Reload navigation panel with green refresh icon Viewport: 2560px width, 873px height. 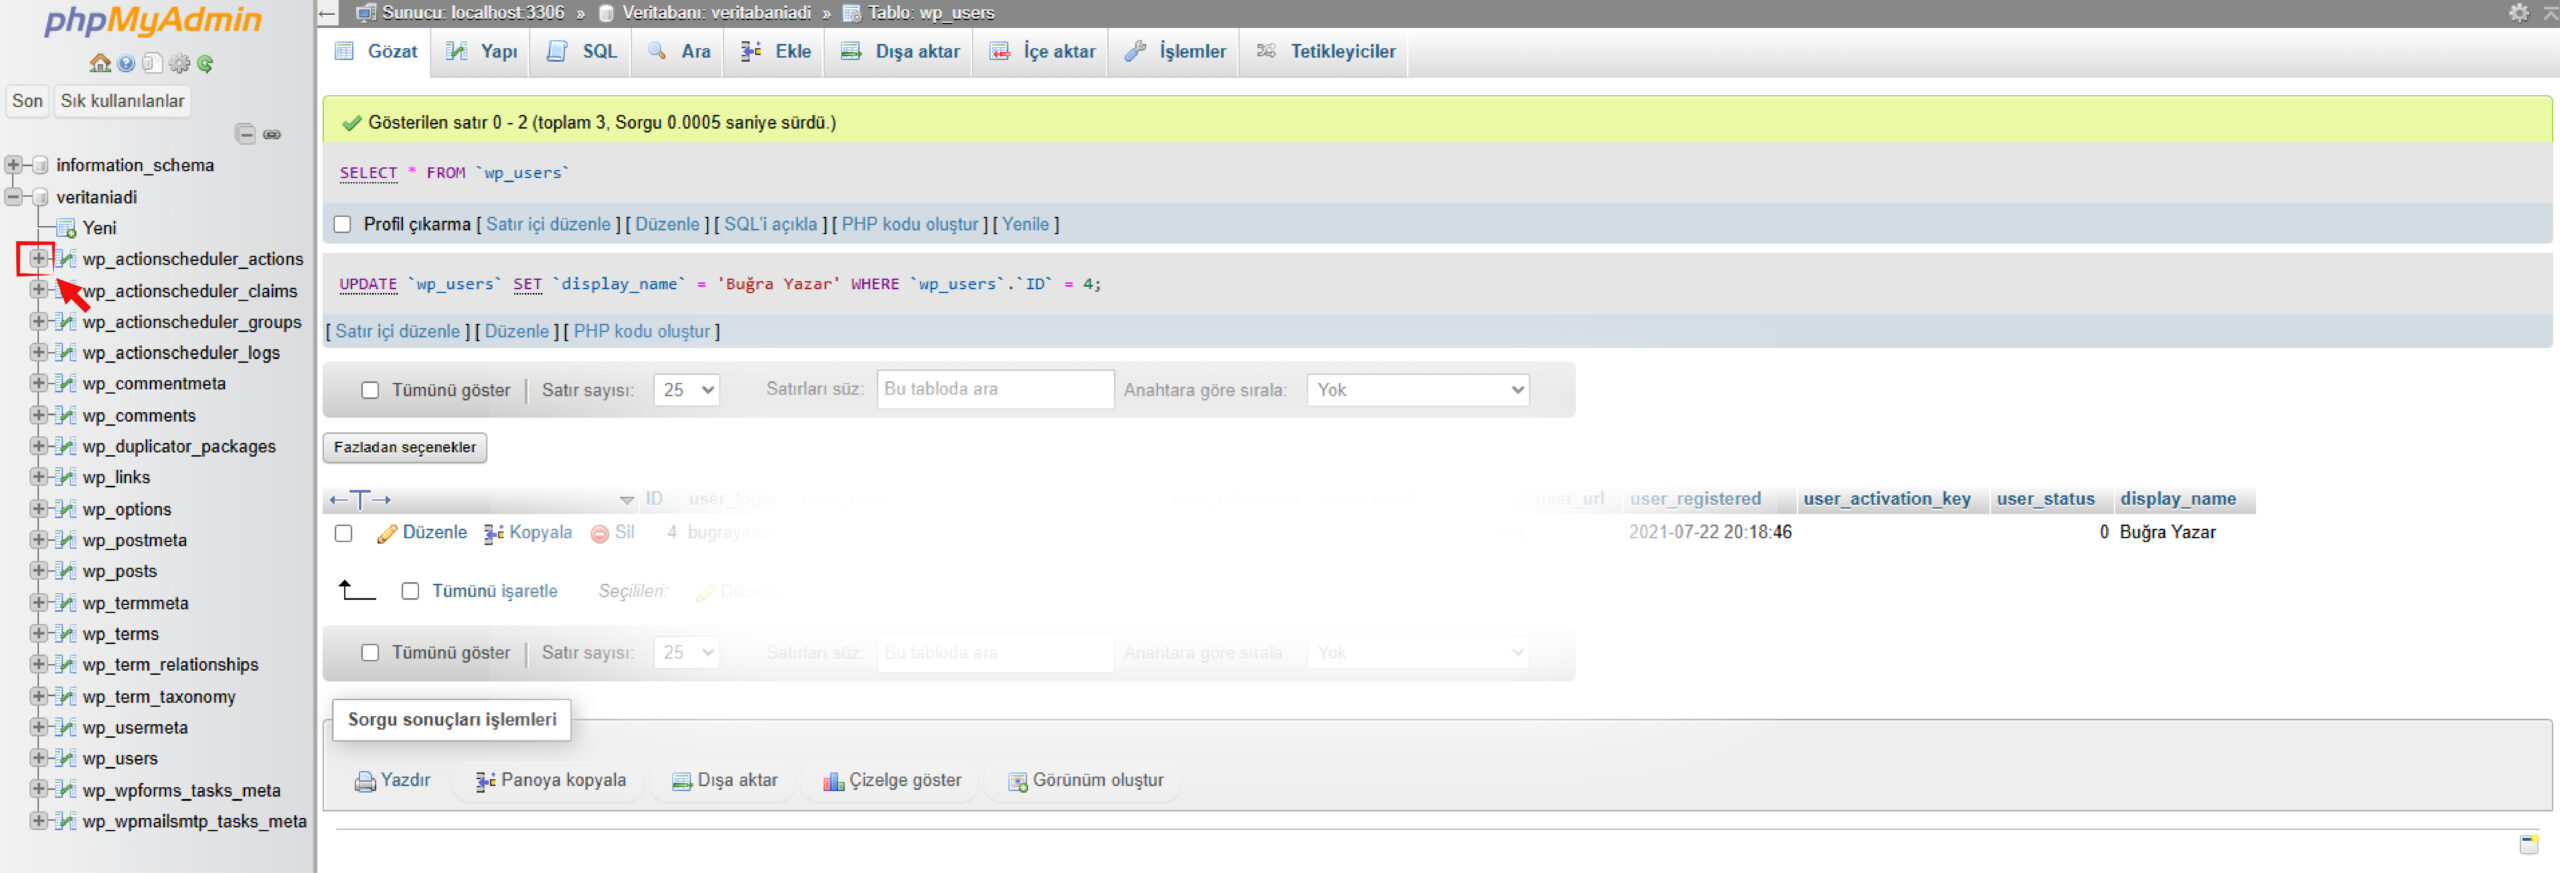(x=205, y=64)
